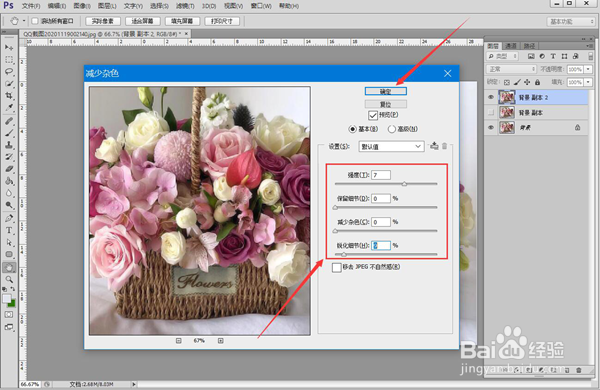Select the 基本(B) basic radio button
Screen dimensions: 600x390
(352, 129)
